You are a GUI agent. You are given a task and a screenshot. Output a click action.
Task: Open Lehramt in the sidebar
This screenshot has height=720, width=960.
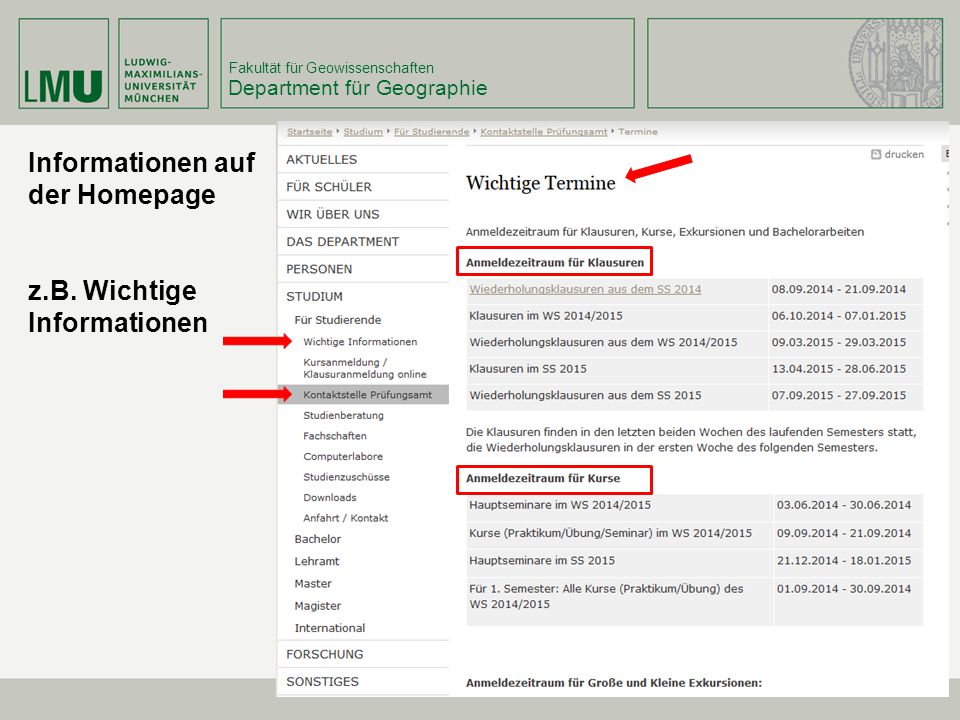point(317,561)
